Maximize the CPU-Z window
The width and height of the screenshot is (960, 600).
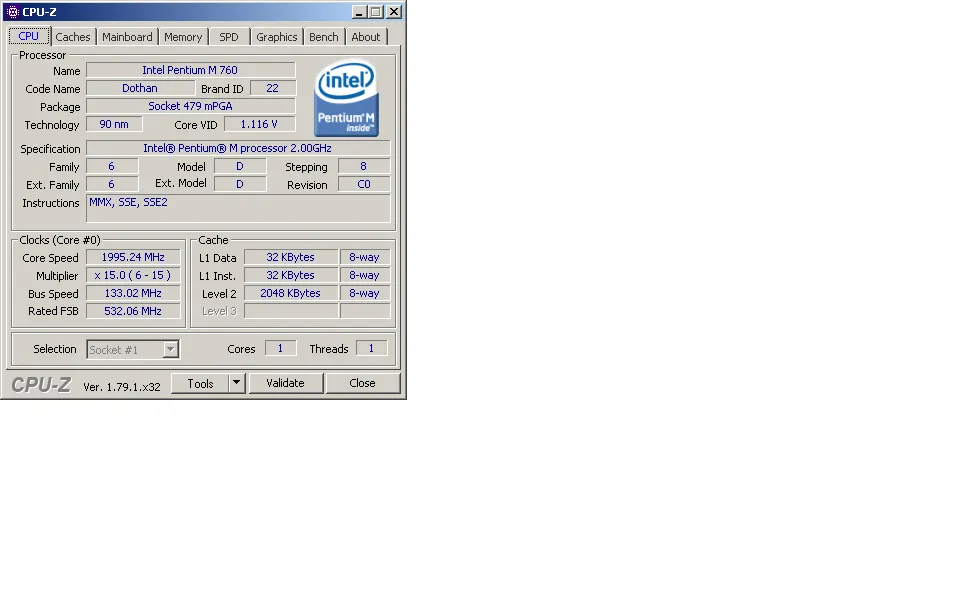click(376, 12)
